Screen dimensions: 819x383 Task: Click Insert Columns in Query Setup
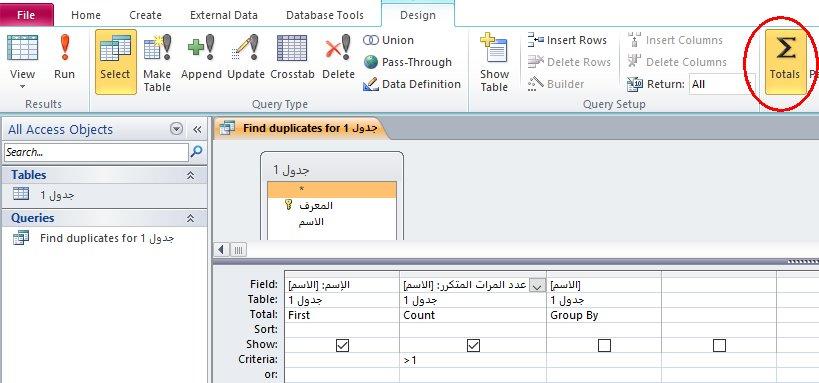(675, 40)
